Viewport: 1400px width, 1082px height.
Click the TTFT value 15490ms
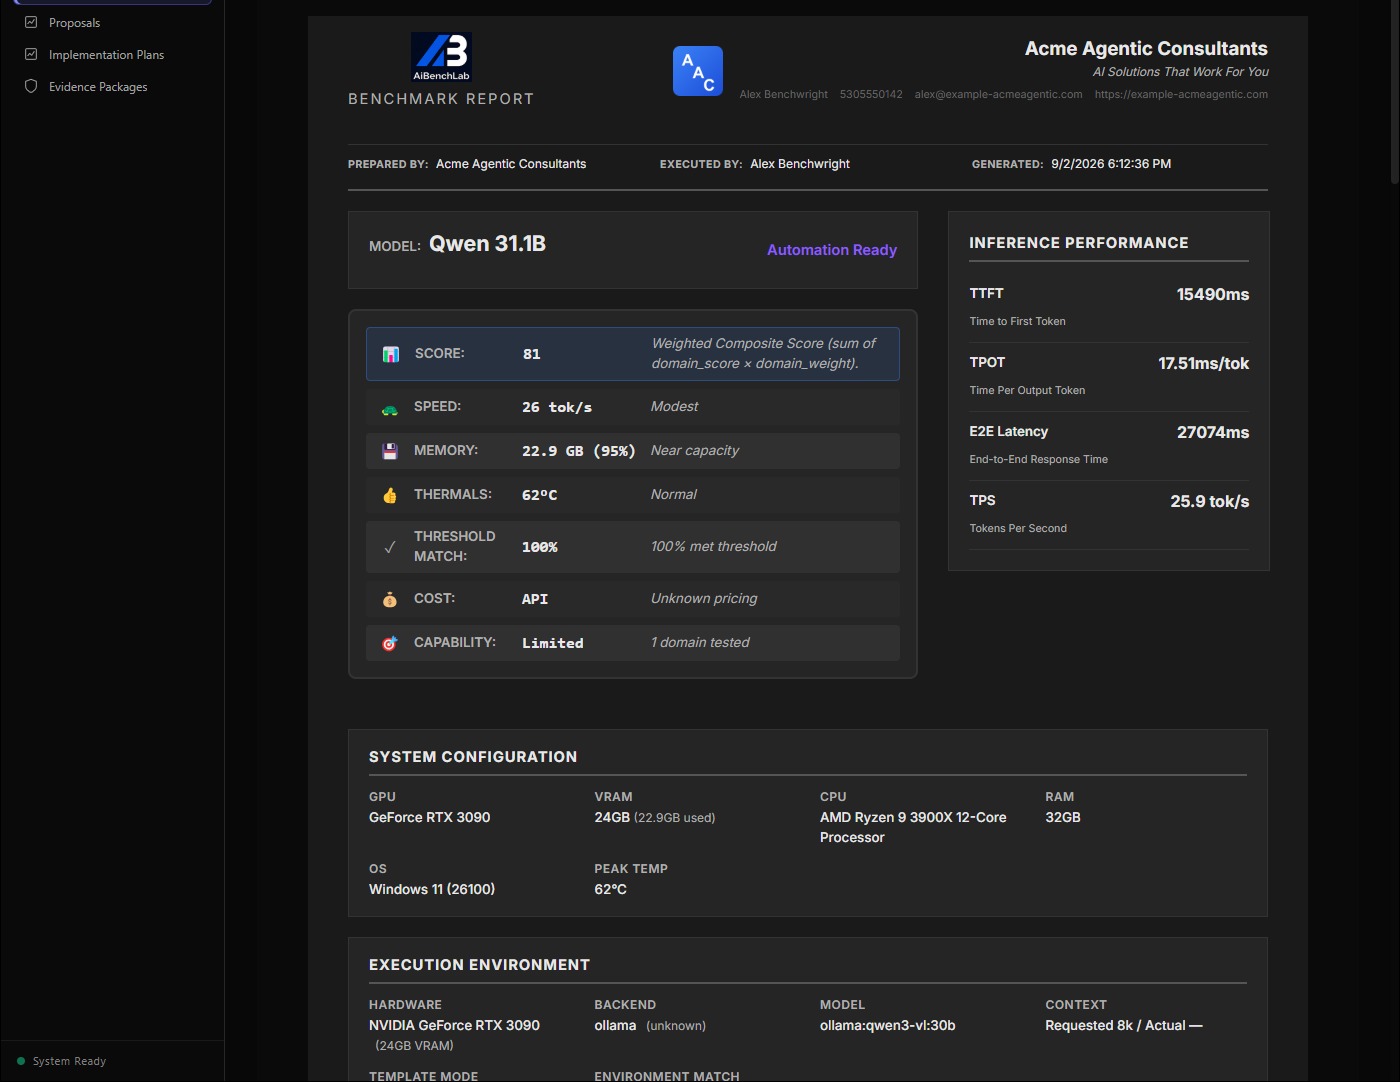[x=1213, y=294]
